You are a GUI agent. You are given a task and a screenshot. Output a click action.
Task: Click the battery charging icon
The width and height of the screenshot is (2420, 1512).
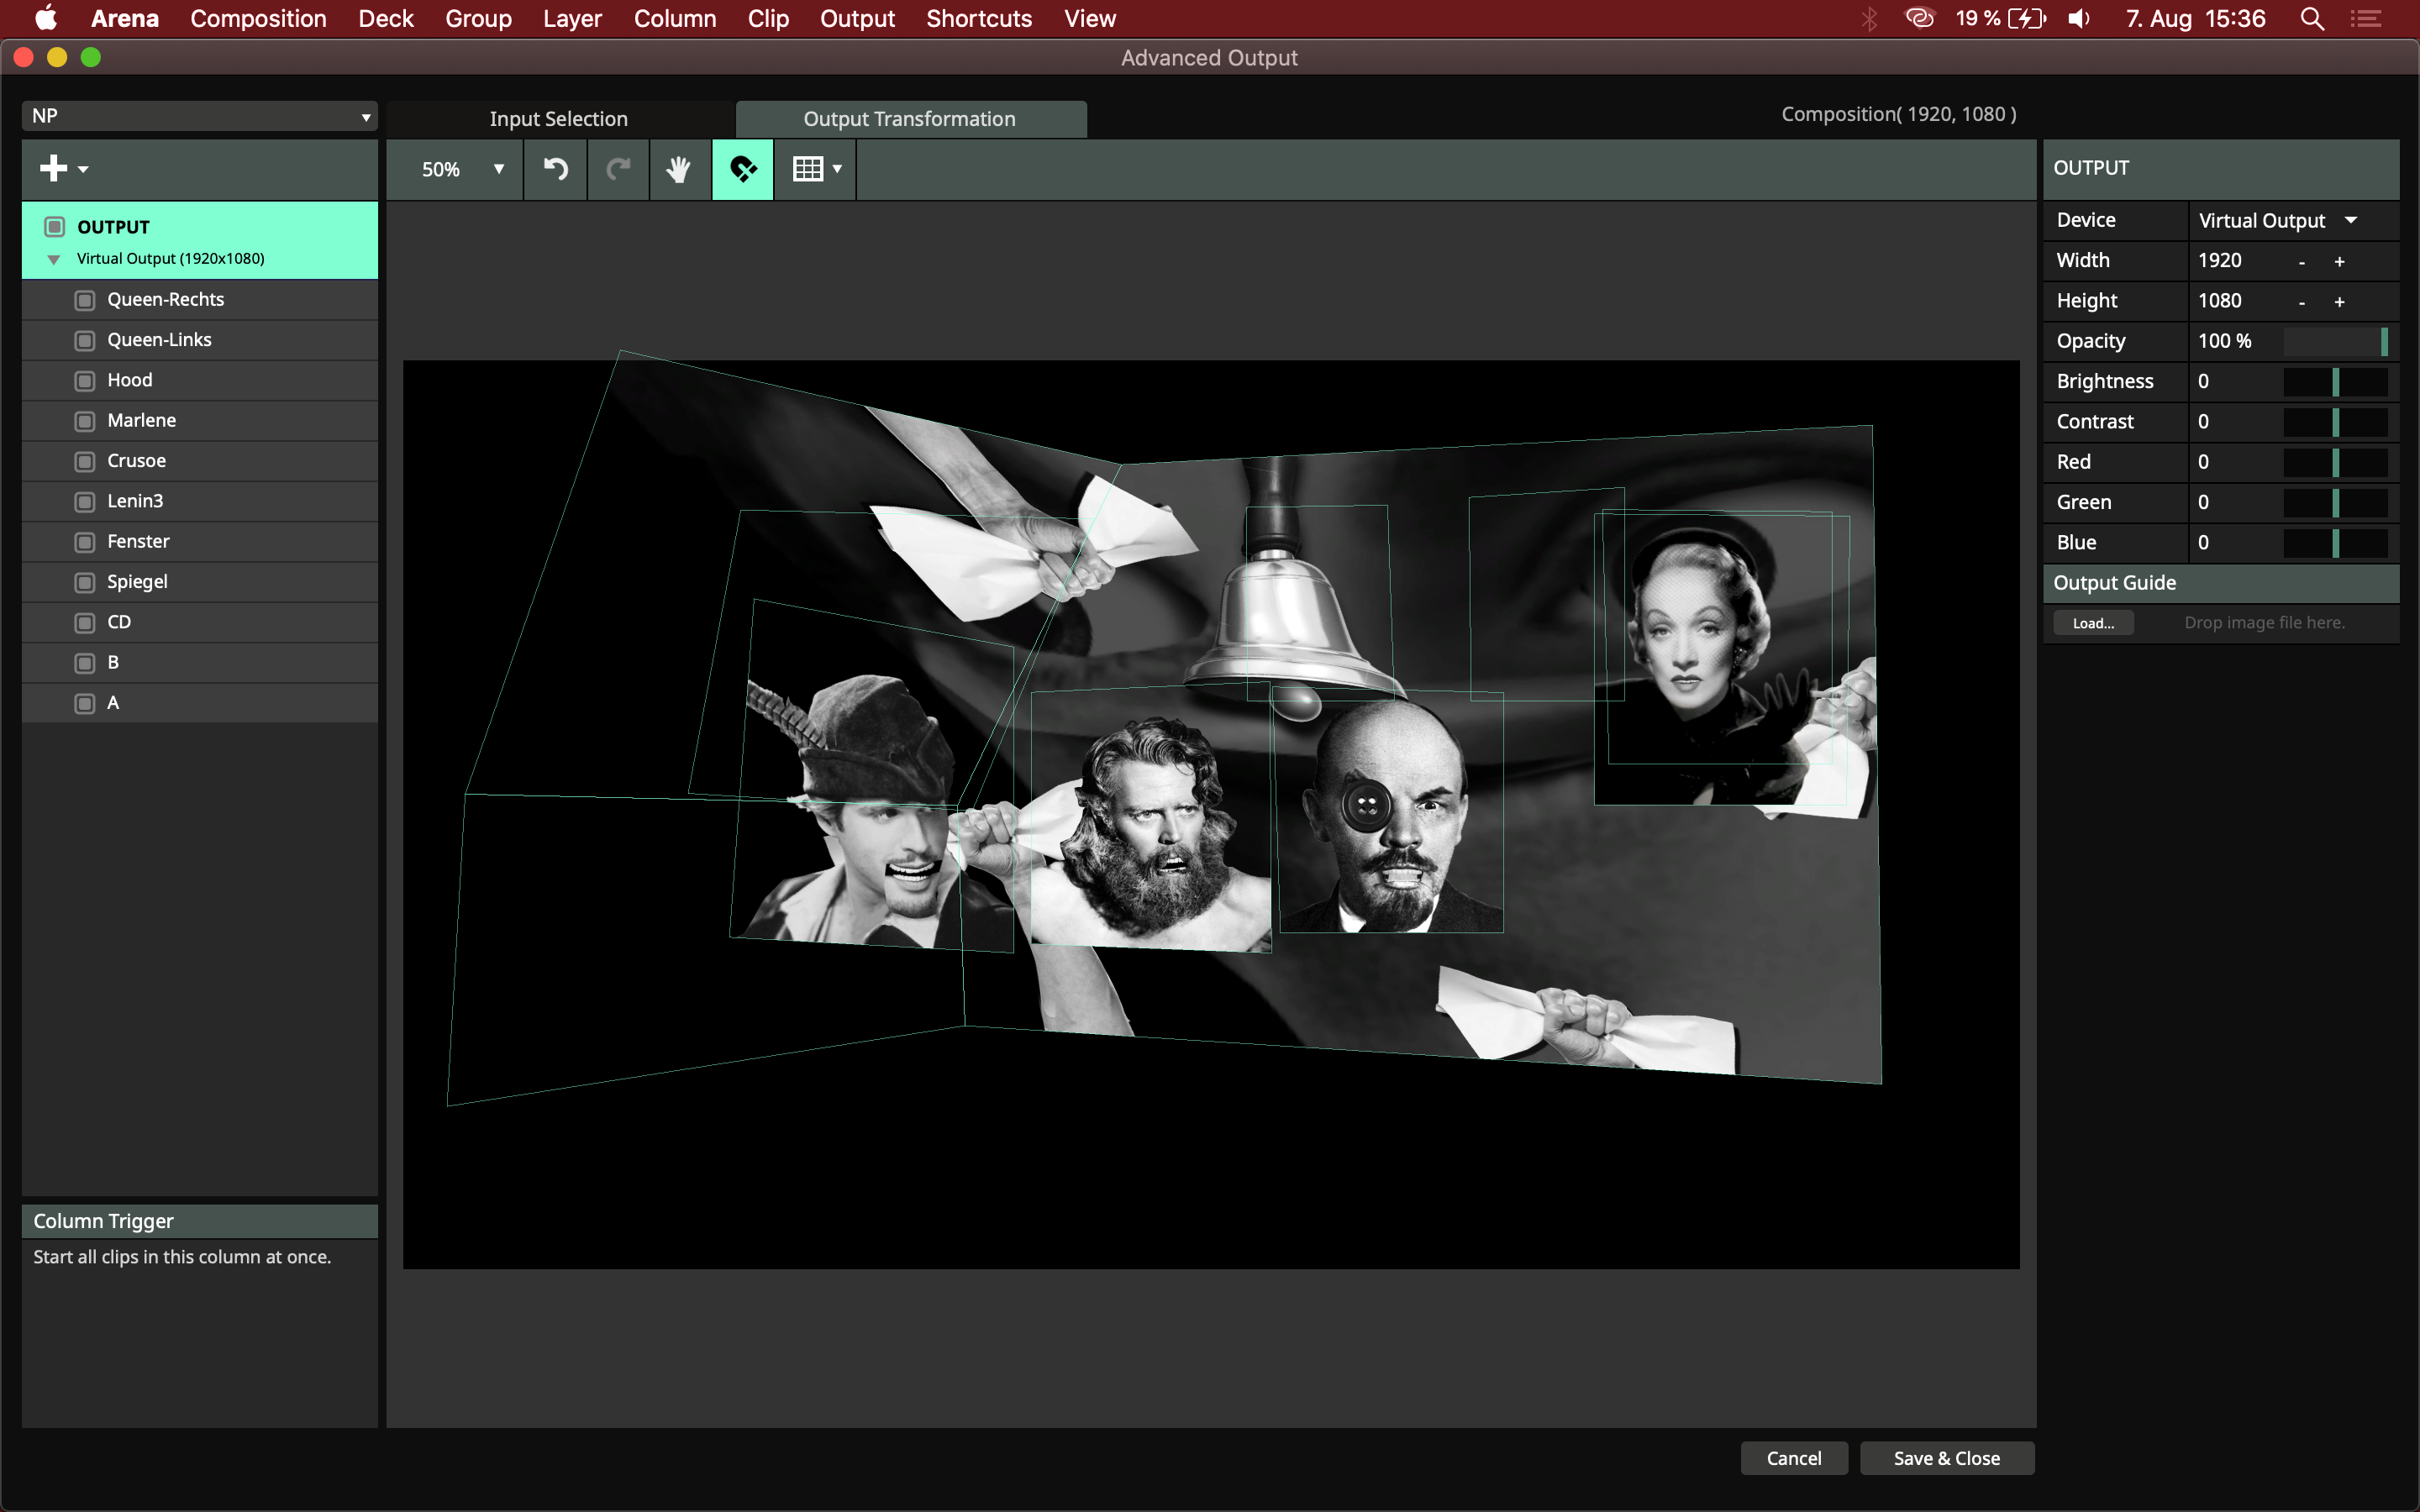click(x=2027, y=18)
